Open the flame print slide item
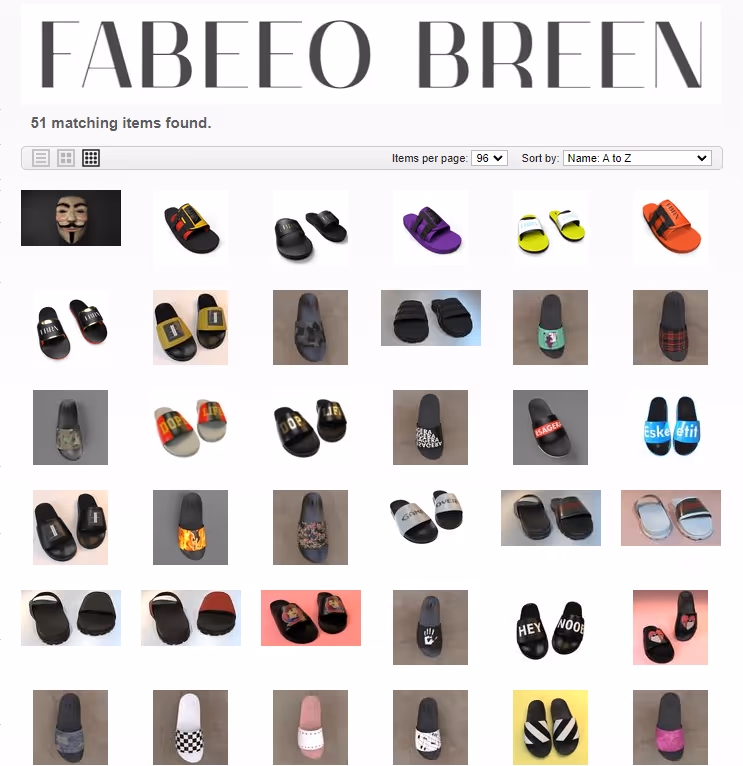 (191, 528)
